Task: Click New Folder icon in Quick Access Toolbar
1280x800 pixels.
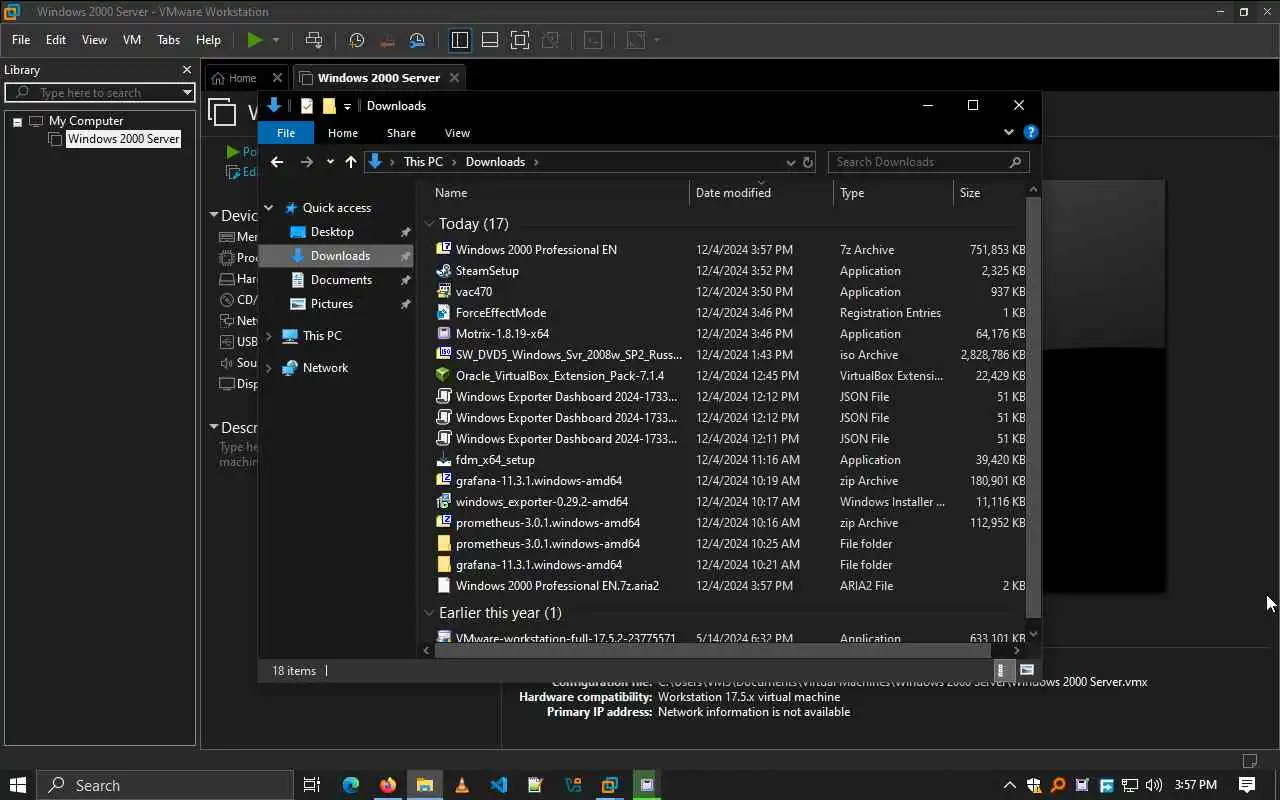Action: (x=329, y=106)
